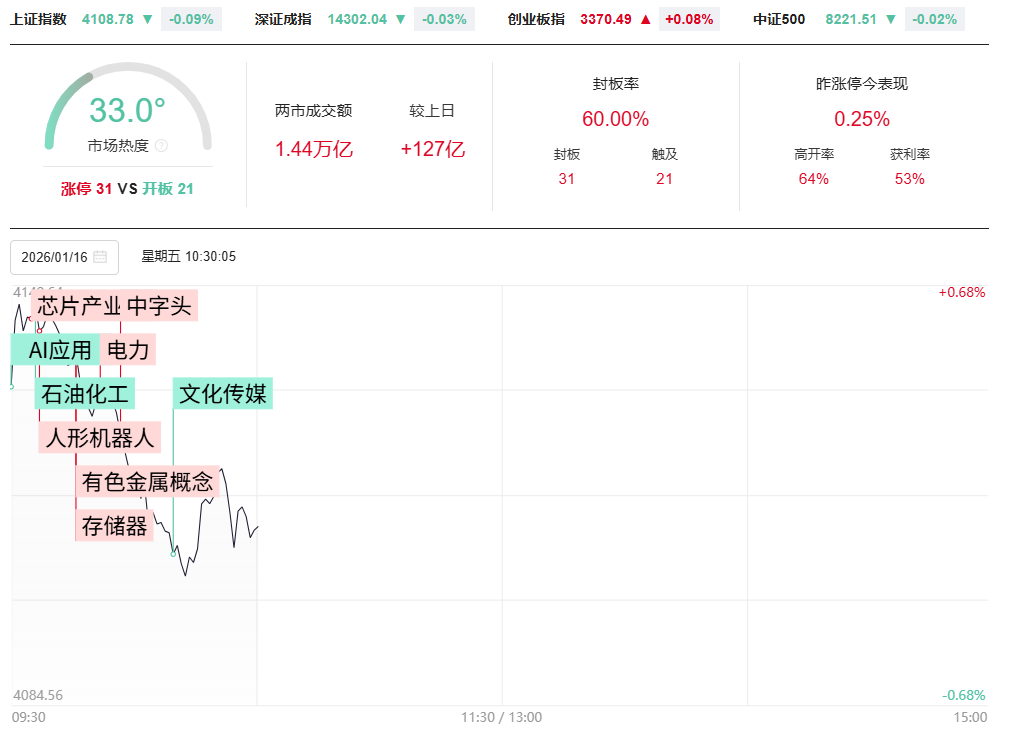Click the red up arrow beside 3370.49
Screen dimensions: 1017x733
pos(645,19)
